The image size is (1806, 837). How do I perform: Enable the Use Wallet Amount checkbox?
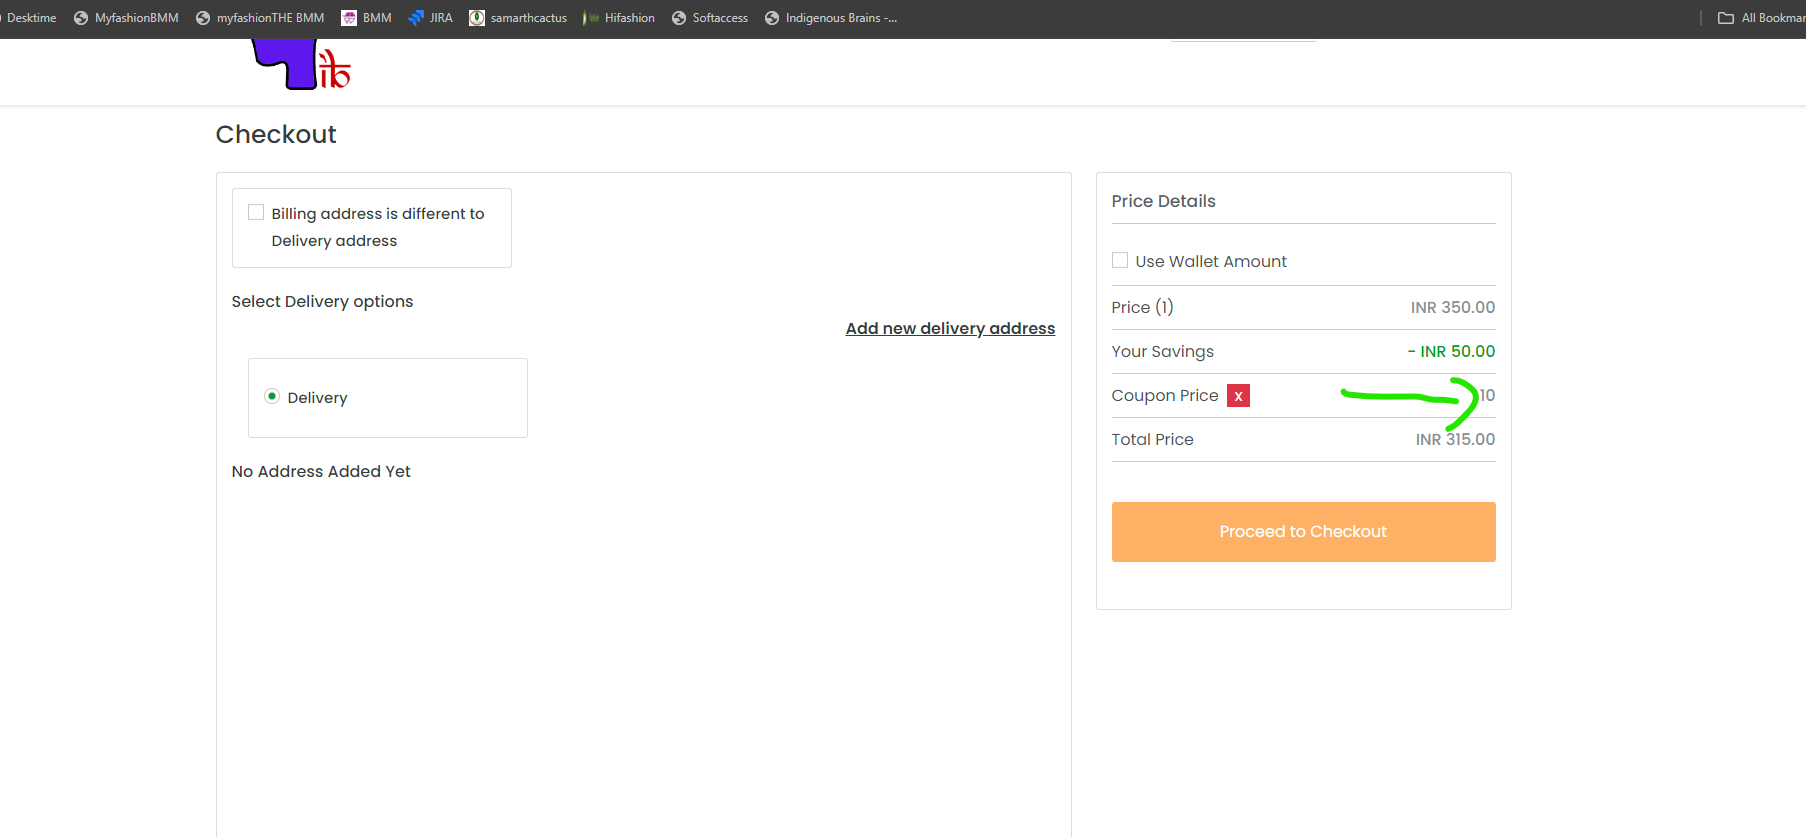(x=1120, y=260)
